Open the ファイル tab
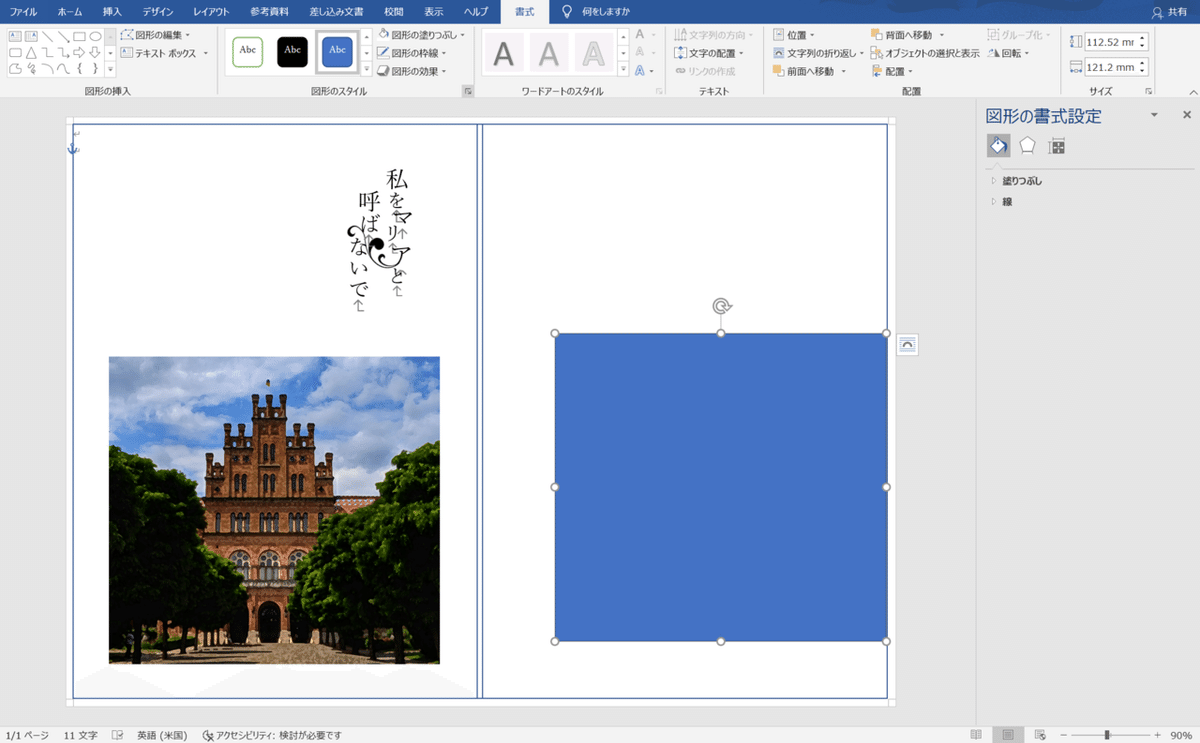 click(23, 12)
